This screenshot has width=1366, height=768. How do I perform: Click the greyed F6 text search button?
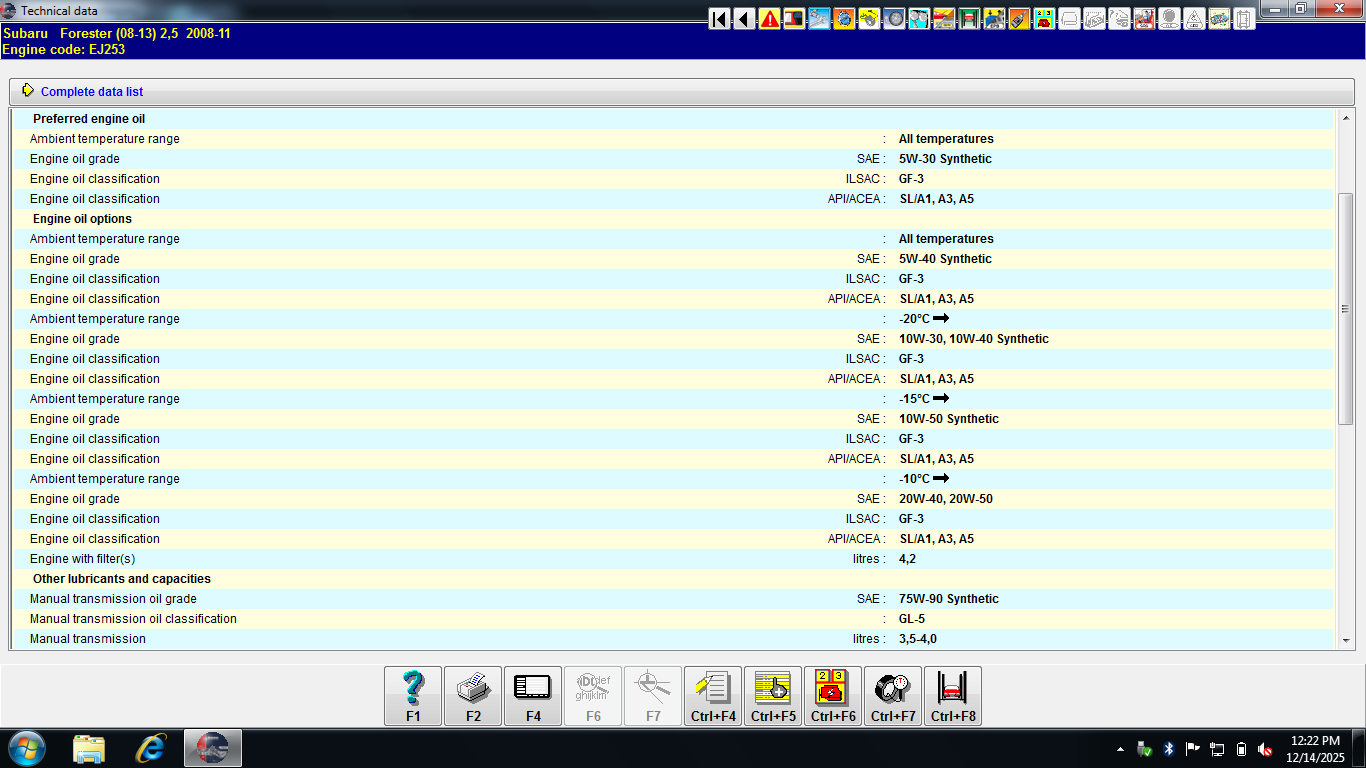593,696
